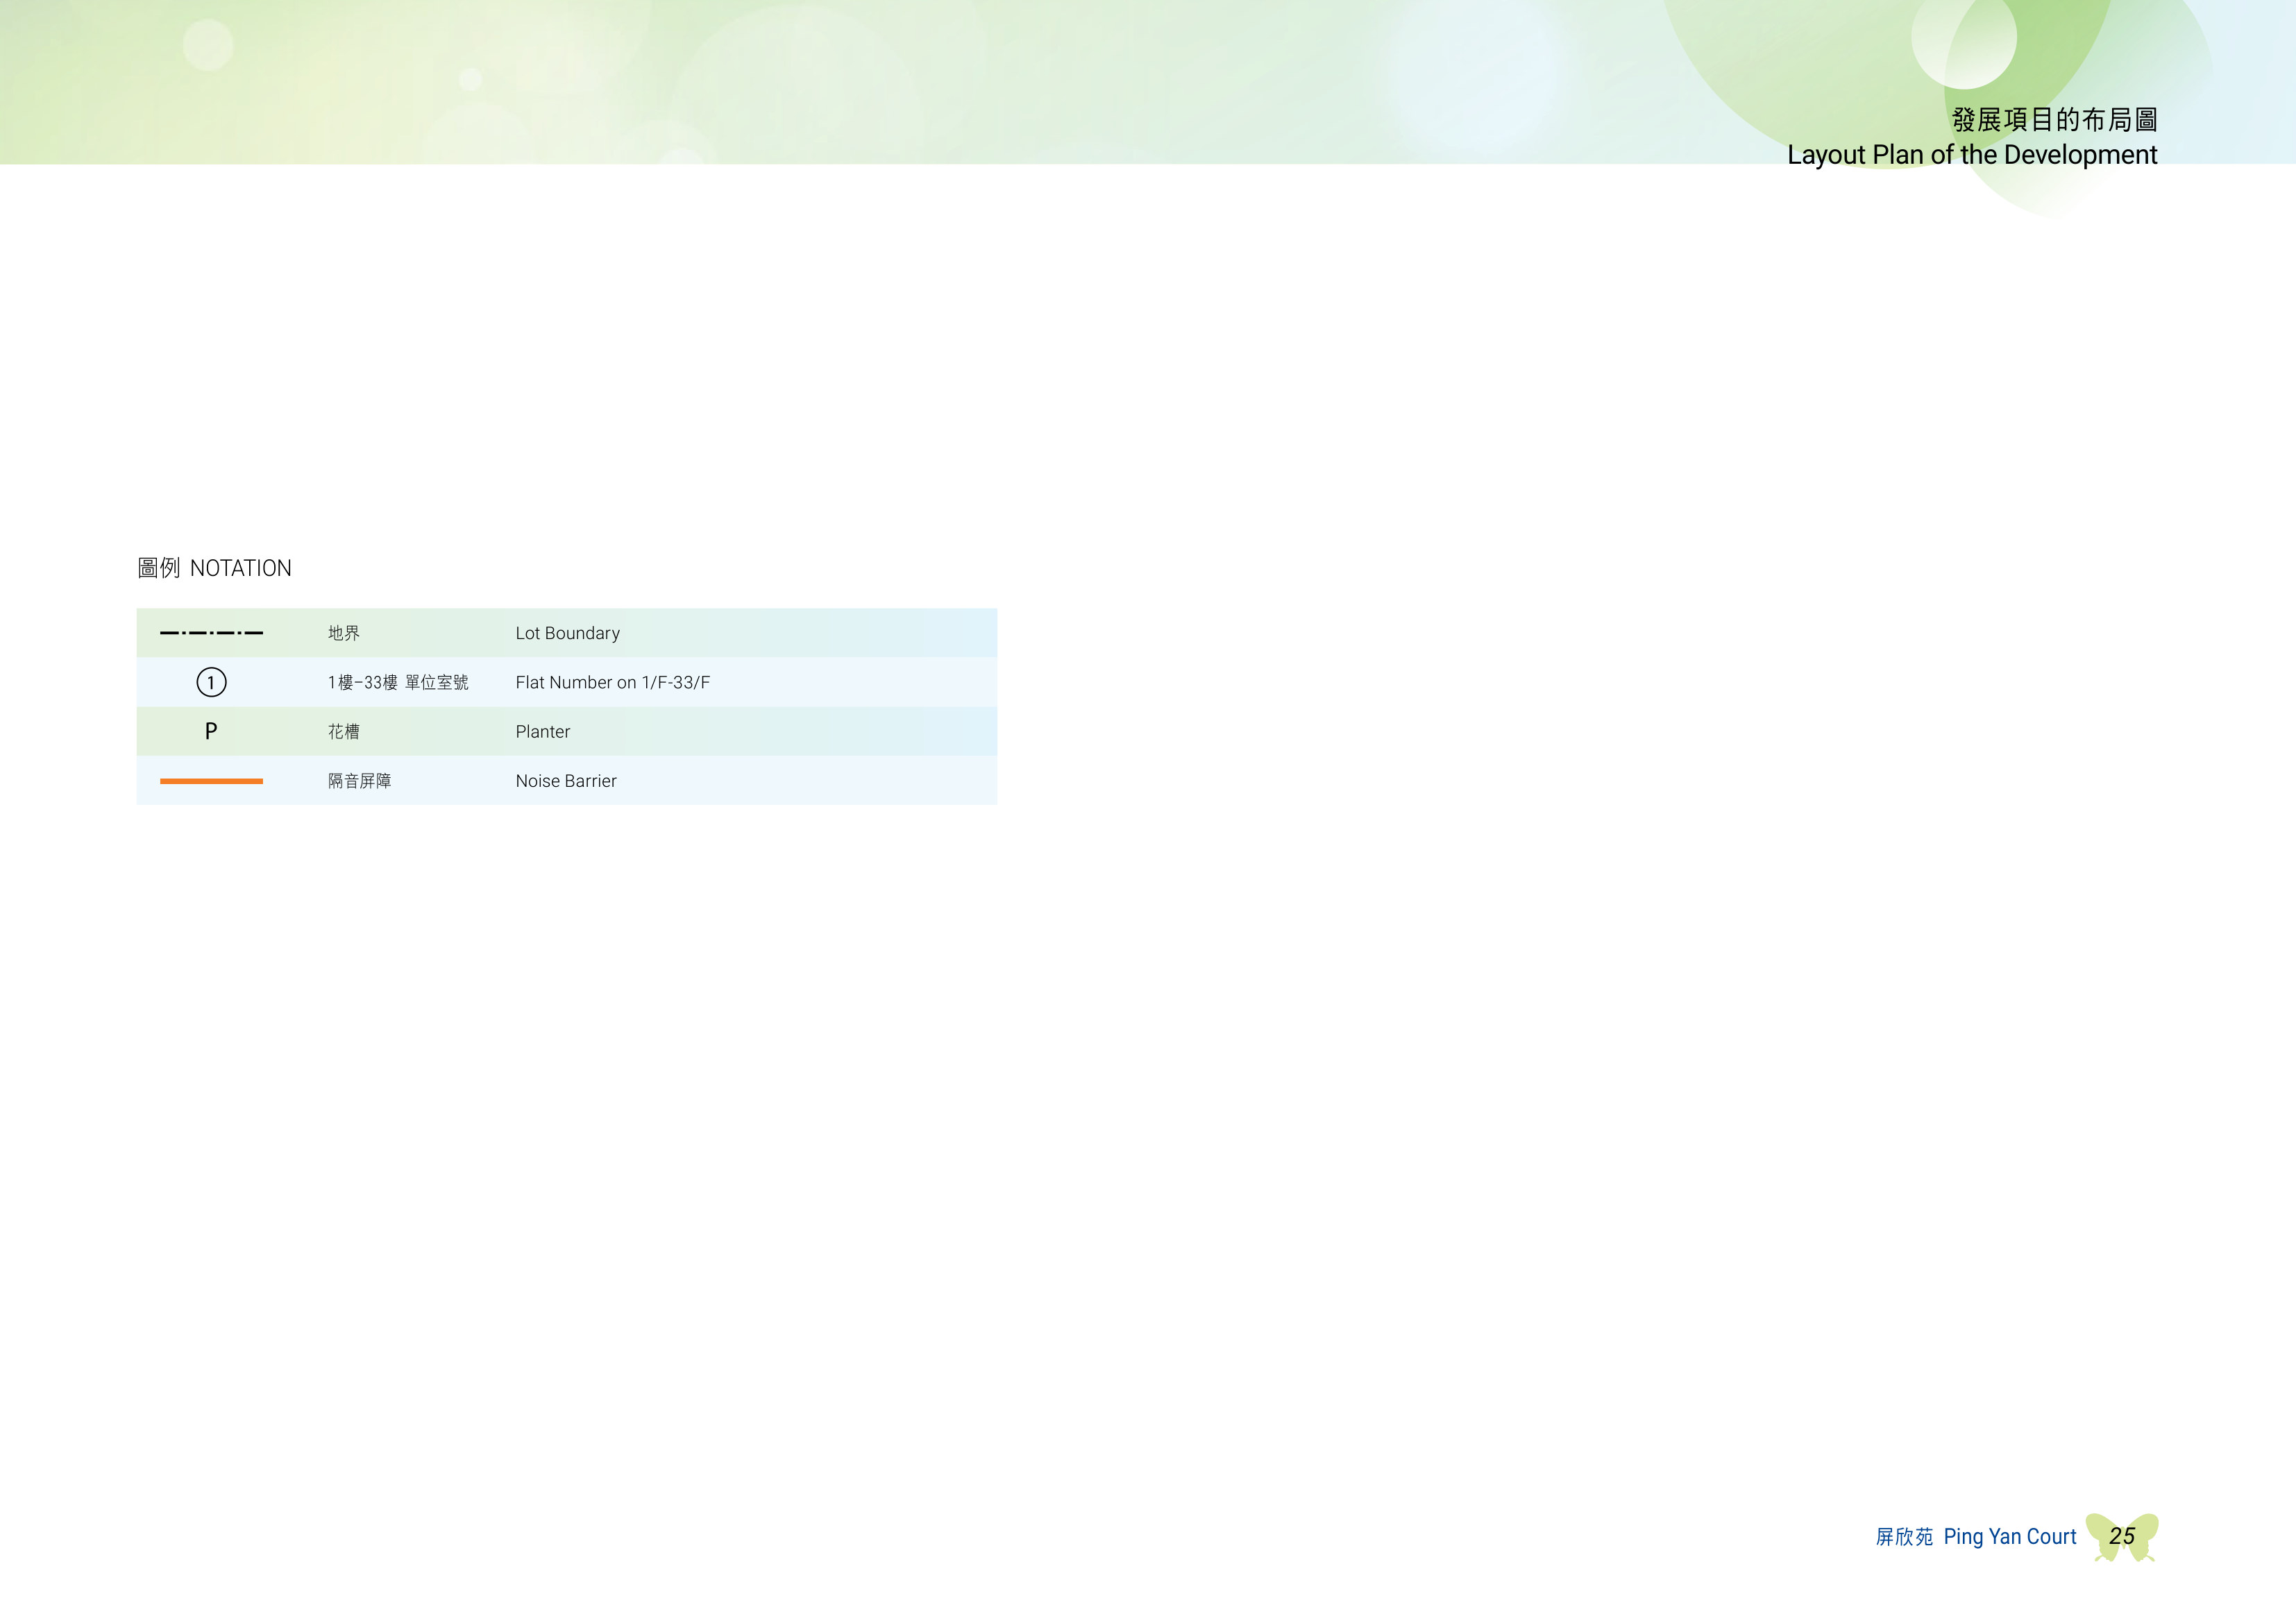Click the 地界 Chinese label
This screenshot has width=2296, height=1623.
click(x=344, y=633)
